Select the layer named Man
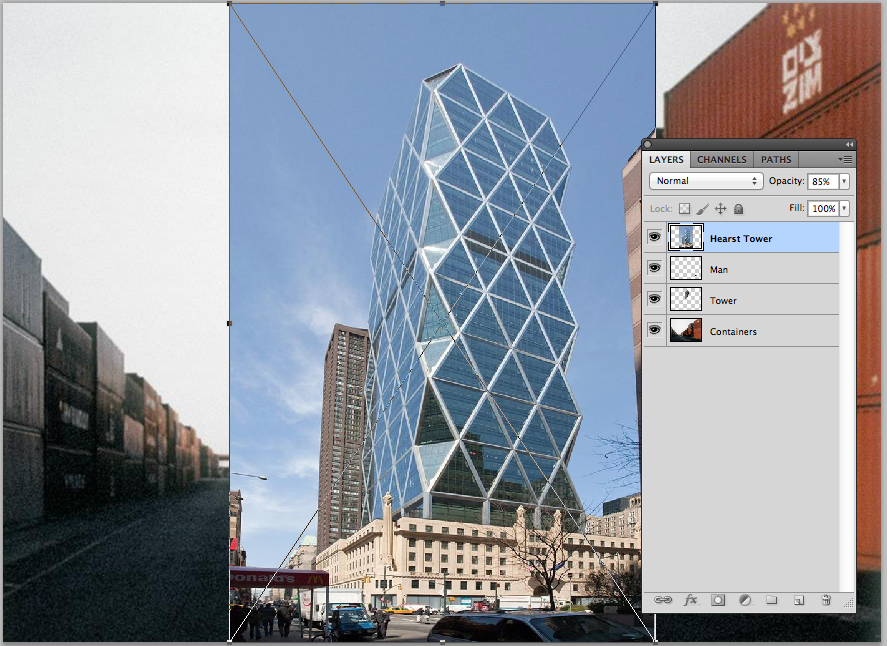887x646 pixels. click(719, 270)
